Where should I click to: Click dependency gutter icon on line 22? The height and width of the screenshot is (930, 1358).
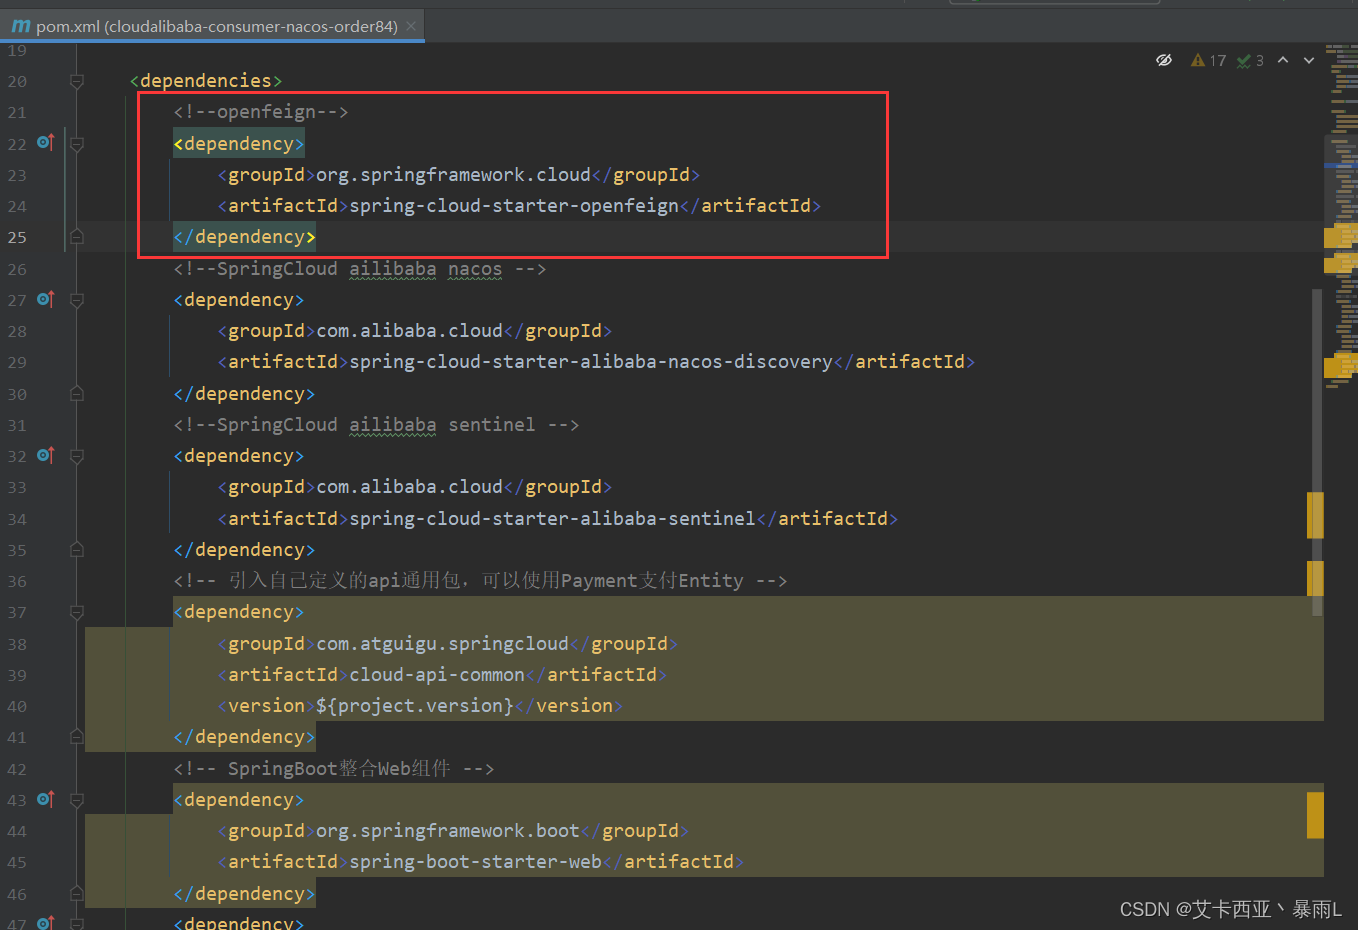coord(45,143)
